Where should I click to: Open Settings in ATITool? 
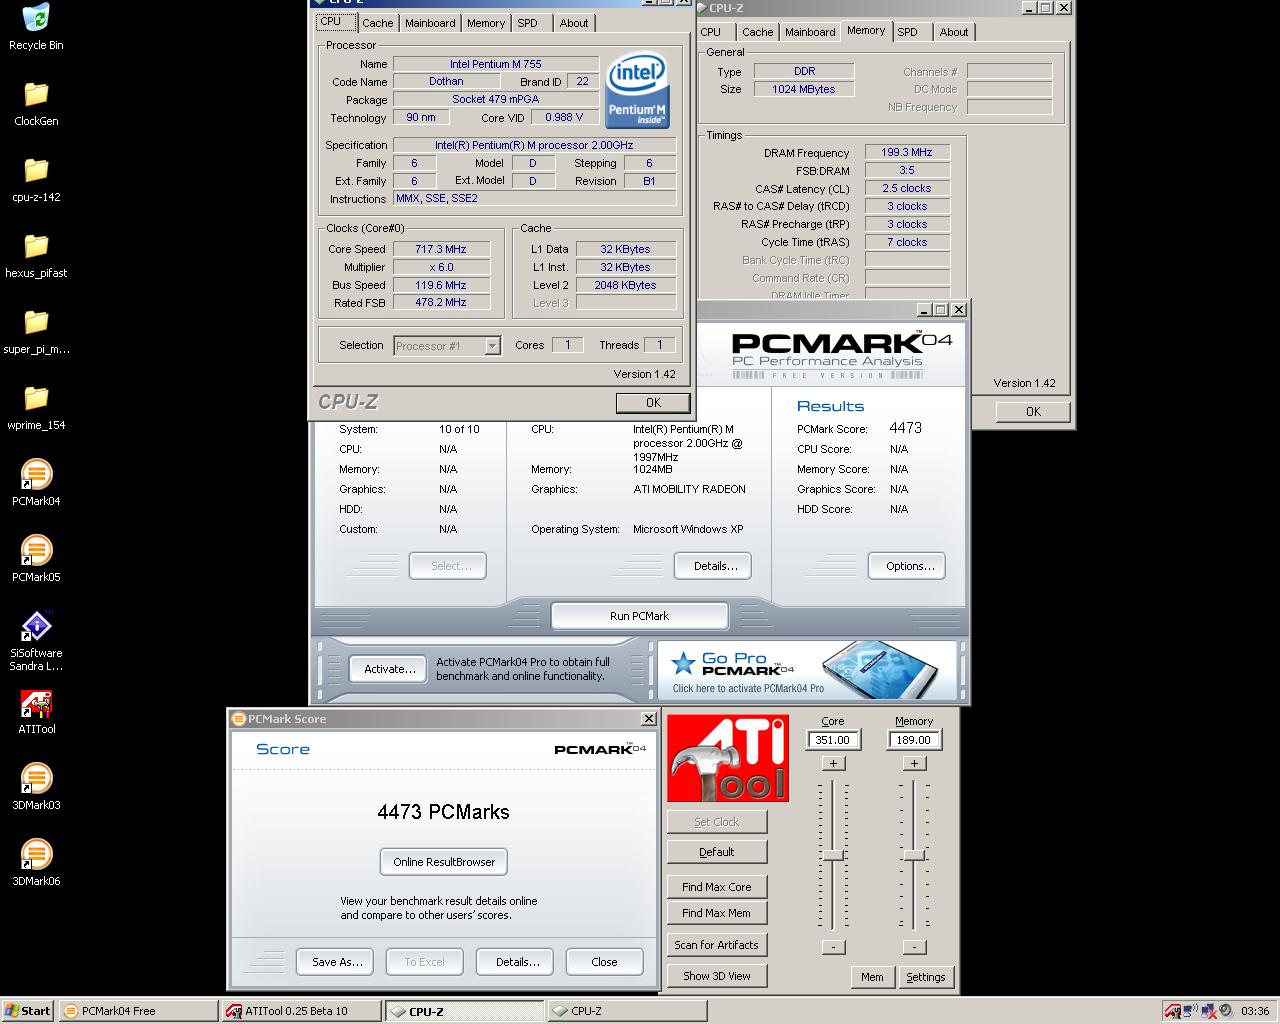tap(926, 977)
